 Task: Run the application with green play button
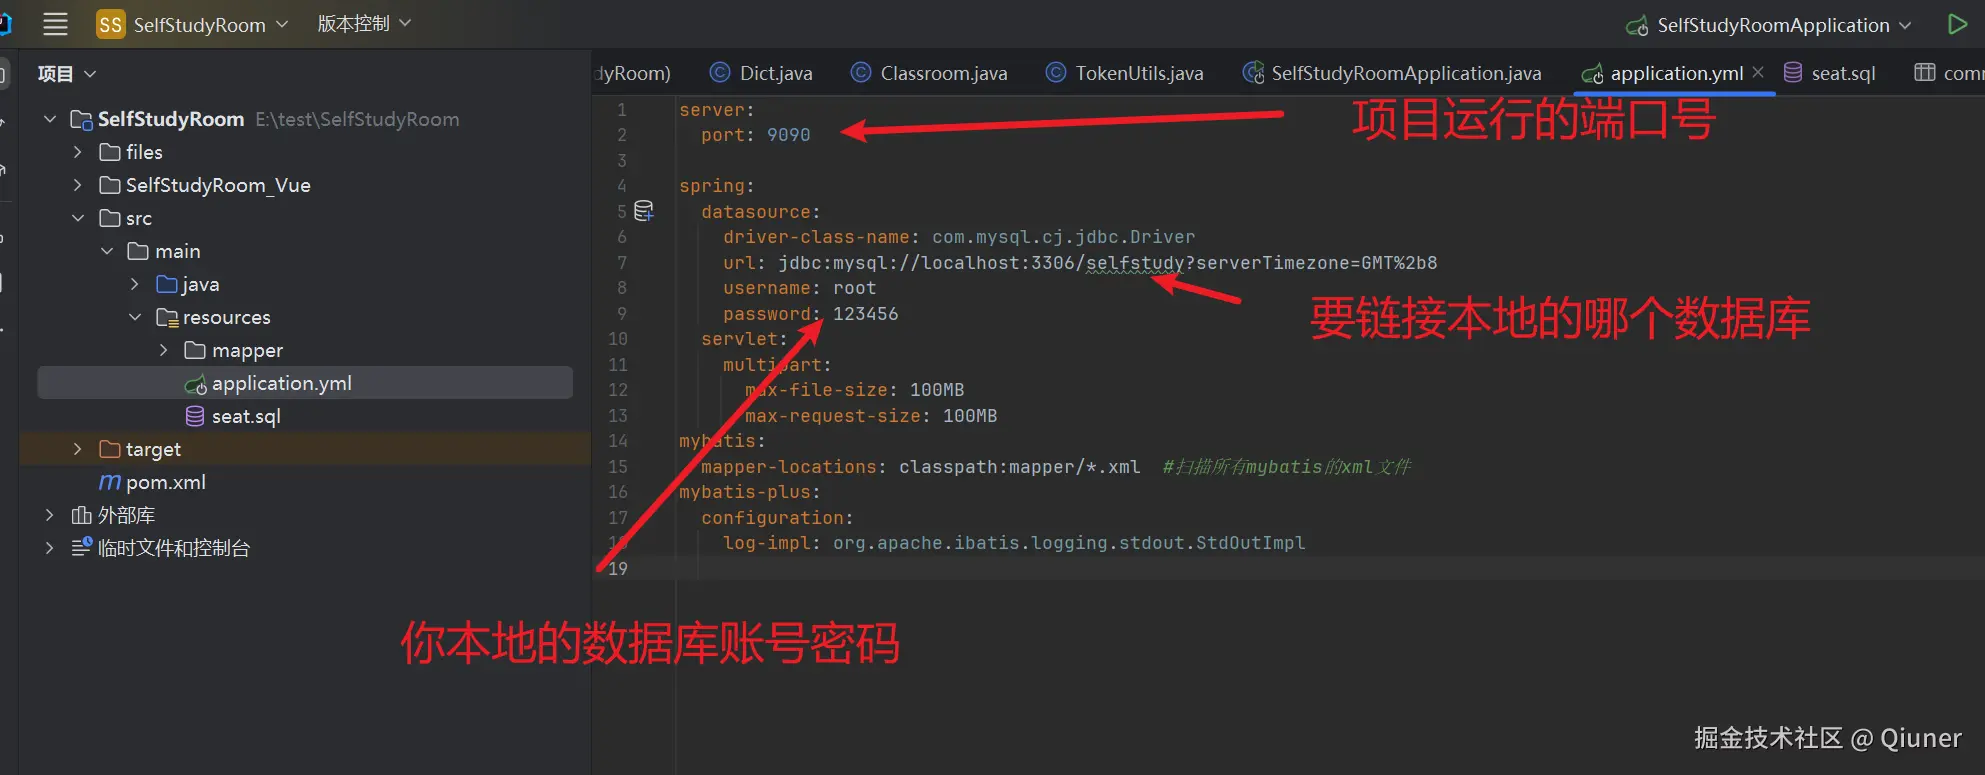click(x=1957, y=24)
